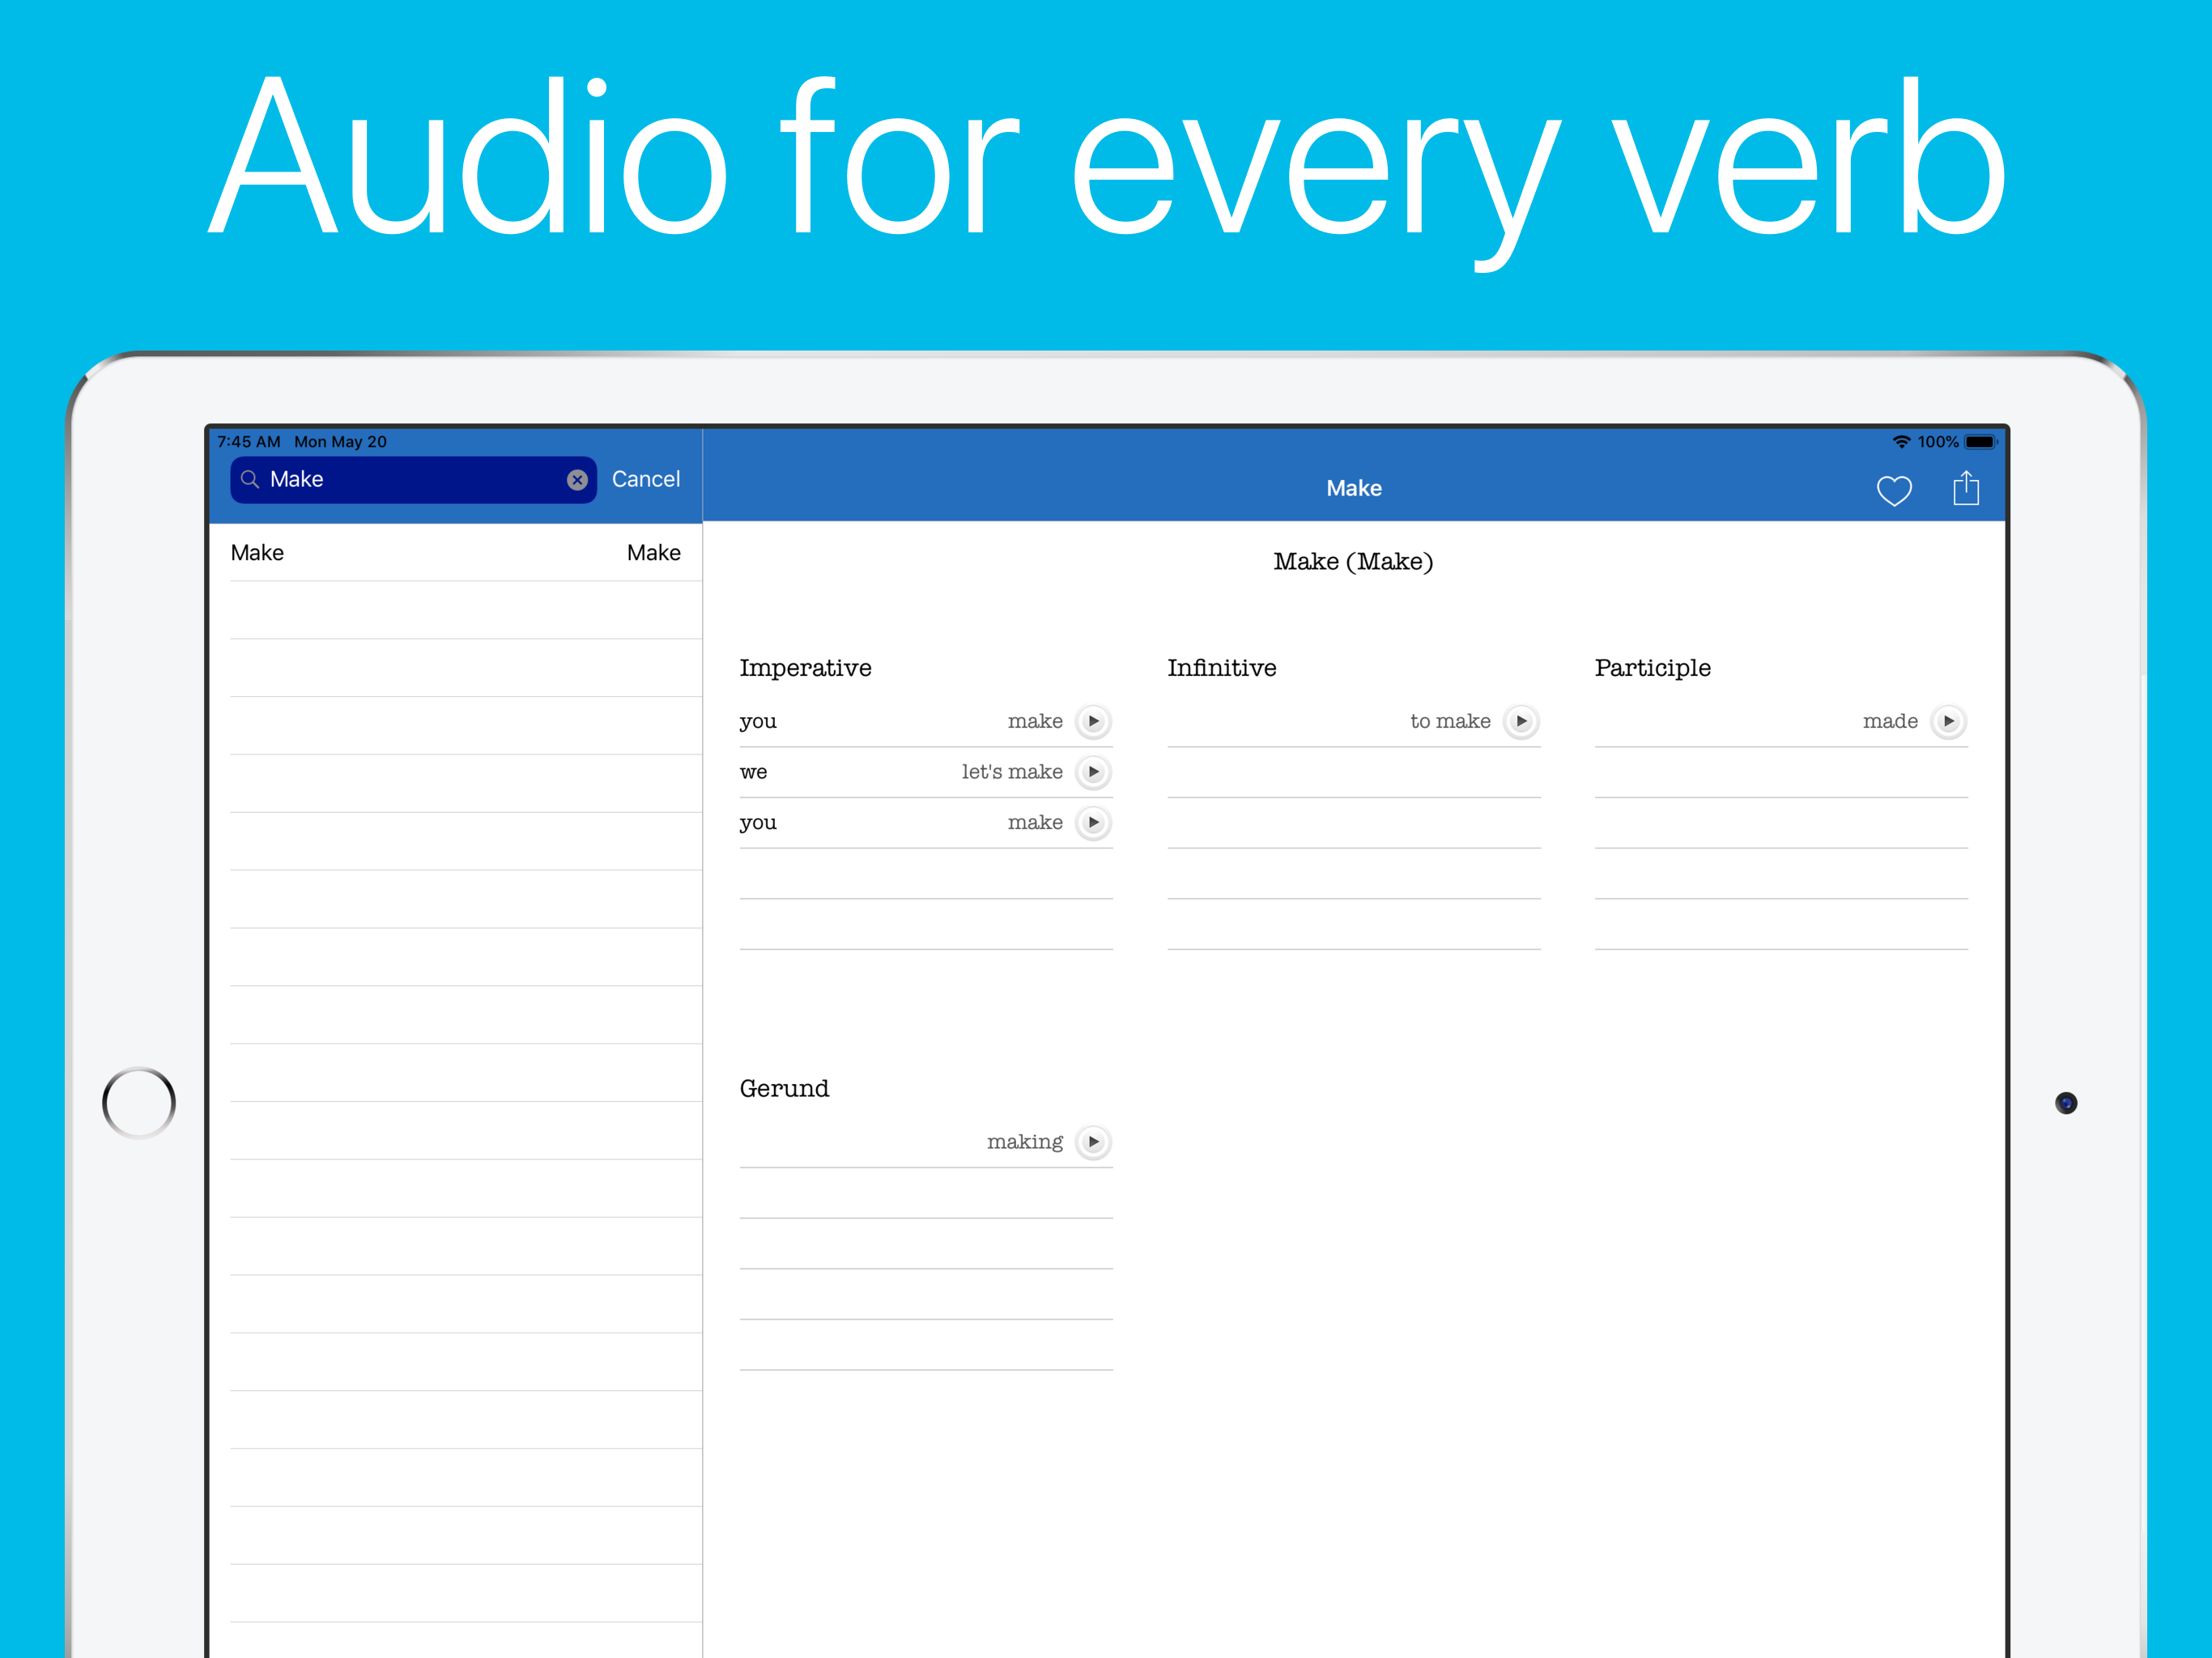Tap the Wi-Fi status icon

pyautogui.click(x=1901, y=442)
